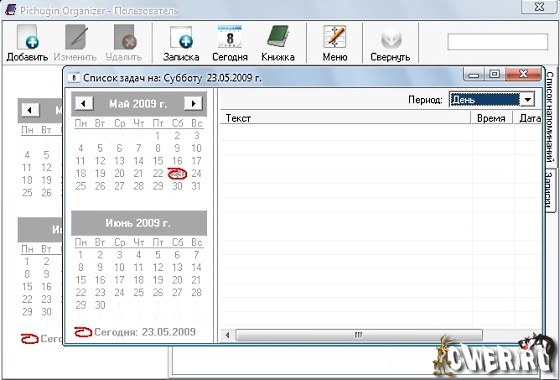Sort by the Текст column header
The image size is (560, 380).
tap(346, 118)
